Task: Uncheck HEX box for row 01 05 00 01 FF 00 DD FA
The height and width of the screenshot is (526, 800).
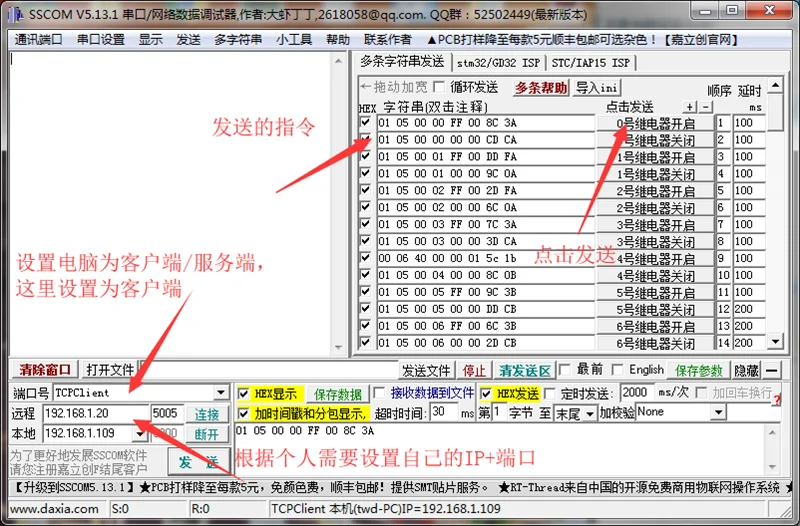Action: 365,156
